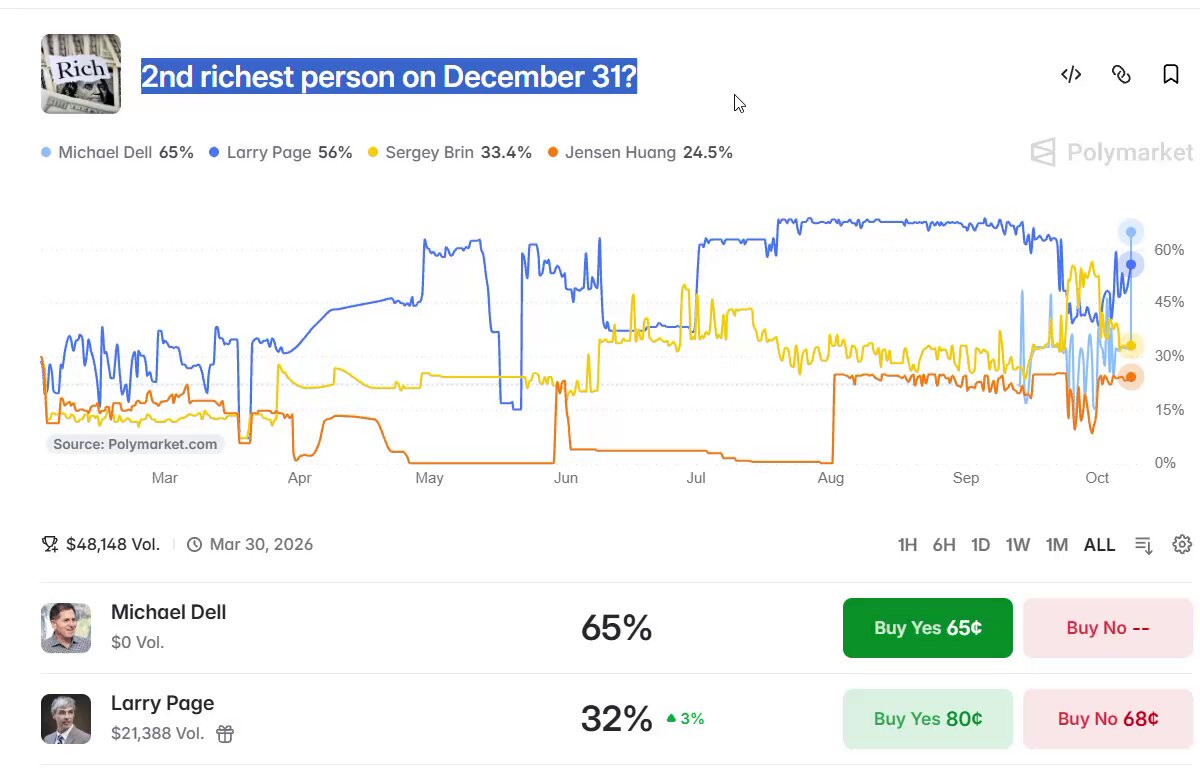The width and height of the screenshot is (1200, 768).
Task: Click the chart sort filter icon
Action: (x=1144, y=545)
